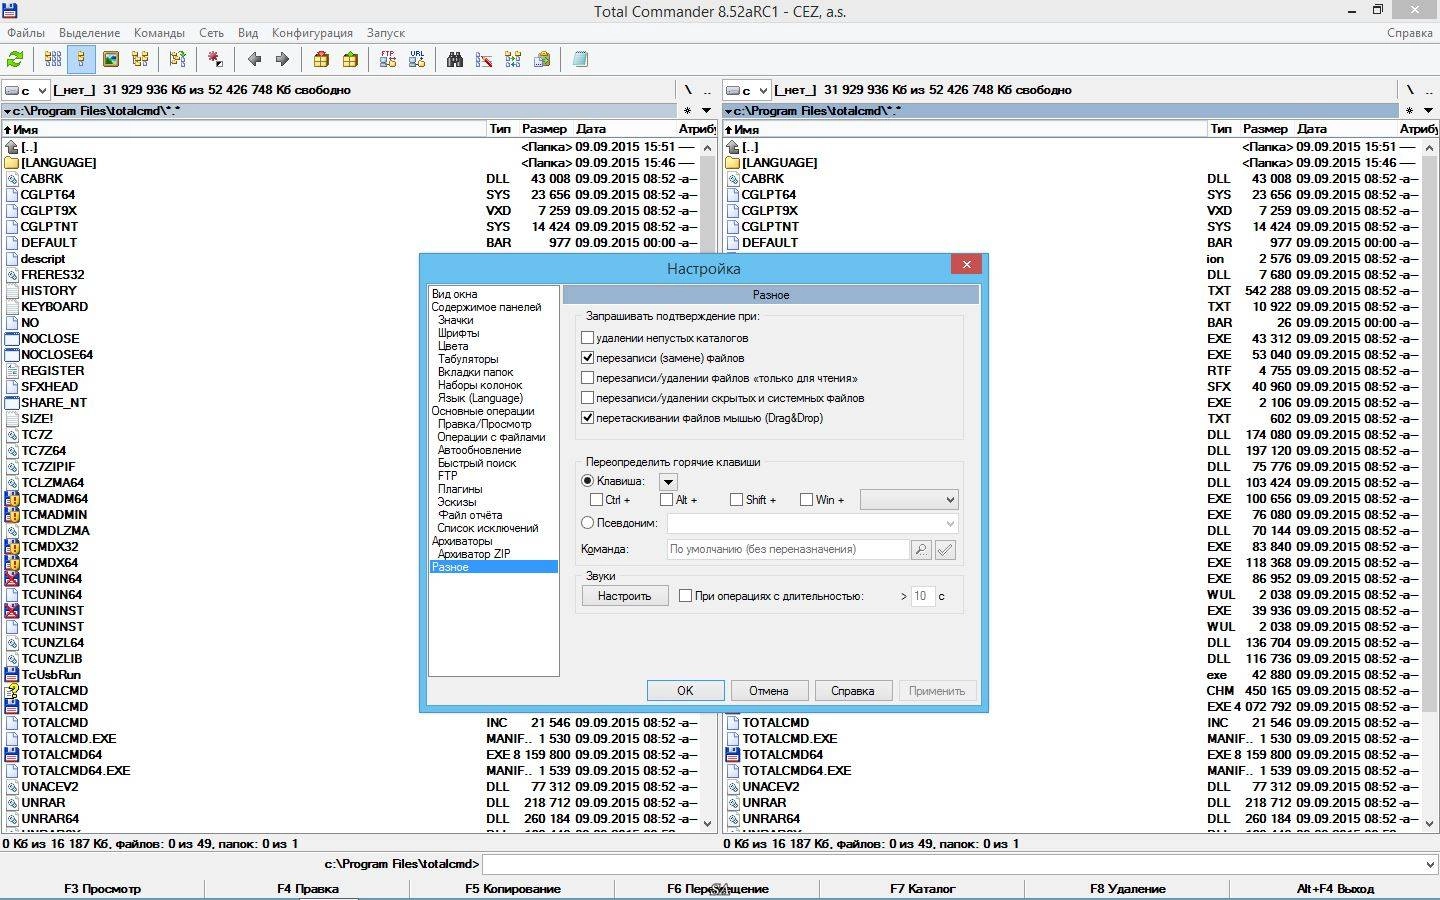Open right panel directory history arrow

click(1429, 111)
